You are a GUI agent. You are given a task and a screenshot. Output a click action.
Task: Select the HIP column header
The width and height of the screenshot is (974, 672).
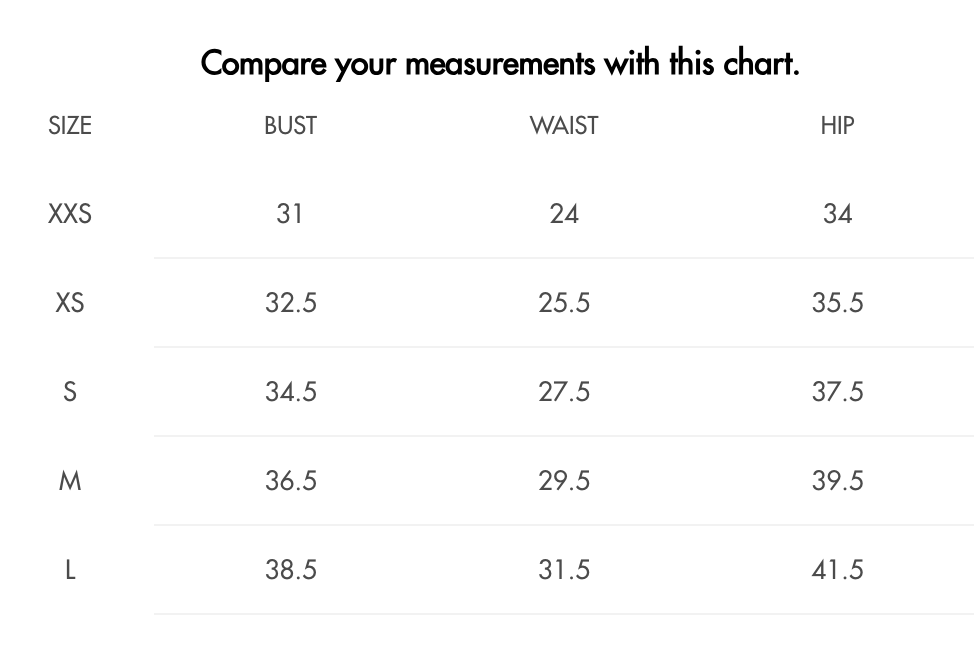pos(837,126)
